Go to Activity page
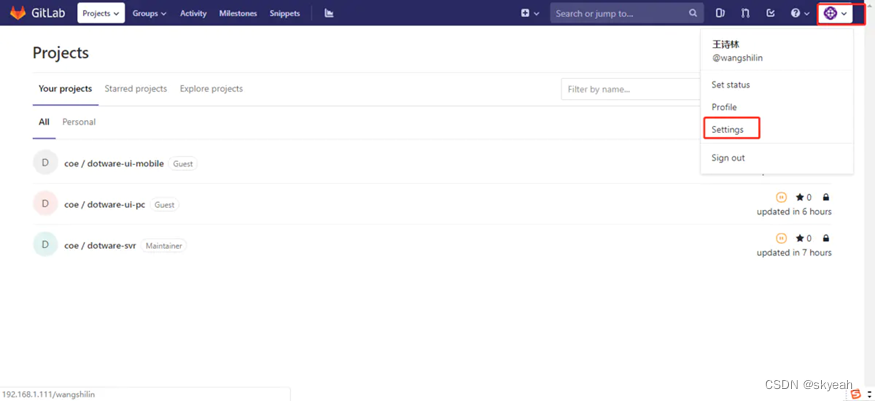The width and height of the screenshot is (875, 401). [x=193, y=13]
